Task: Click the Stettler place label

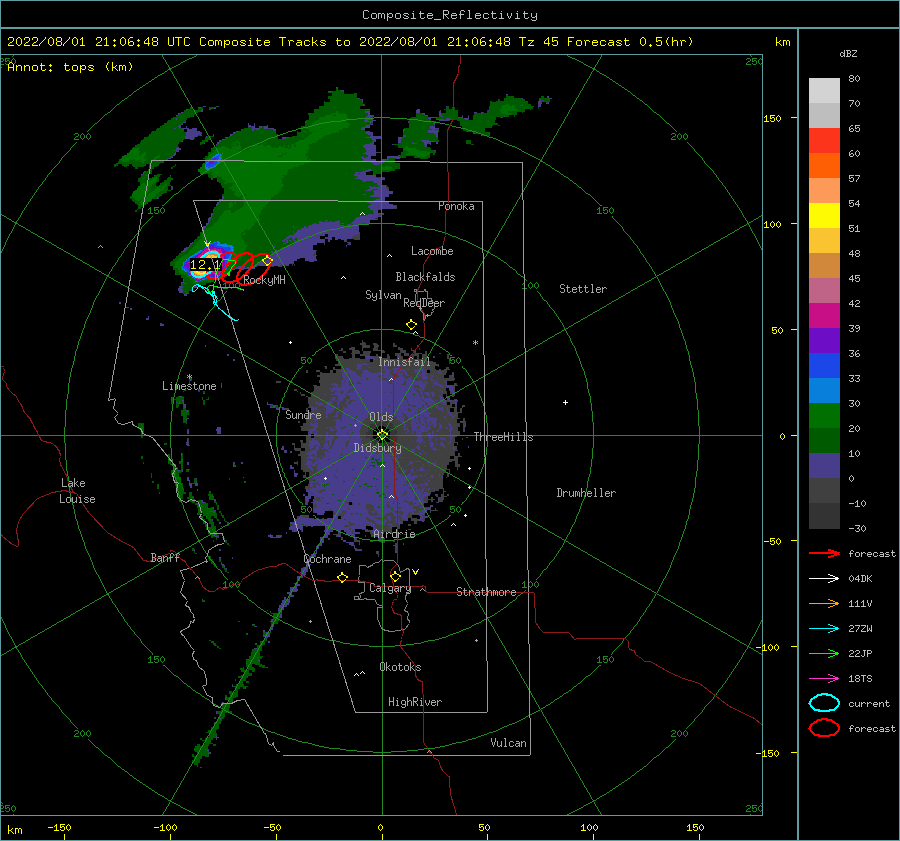Action: tap(583, 289)
